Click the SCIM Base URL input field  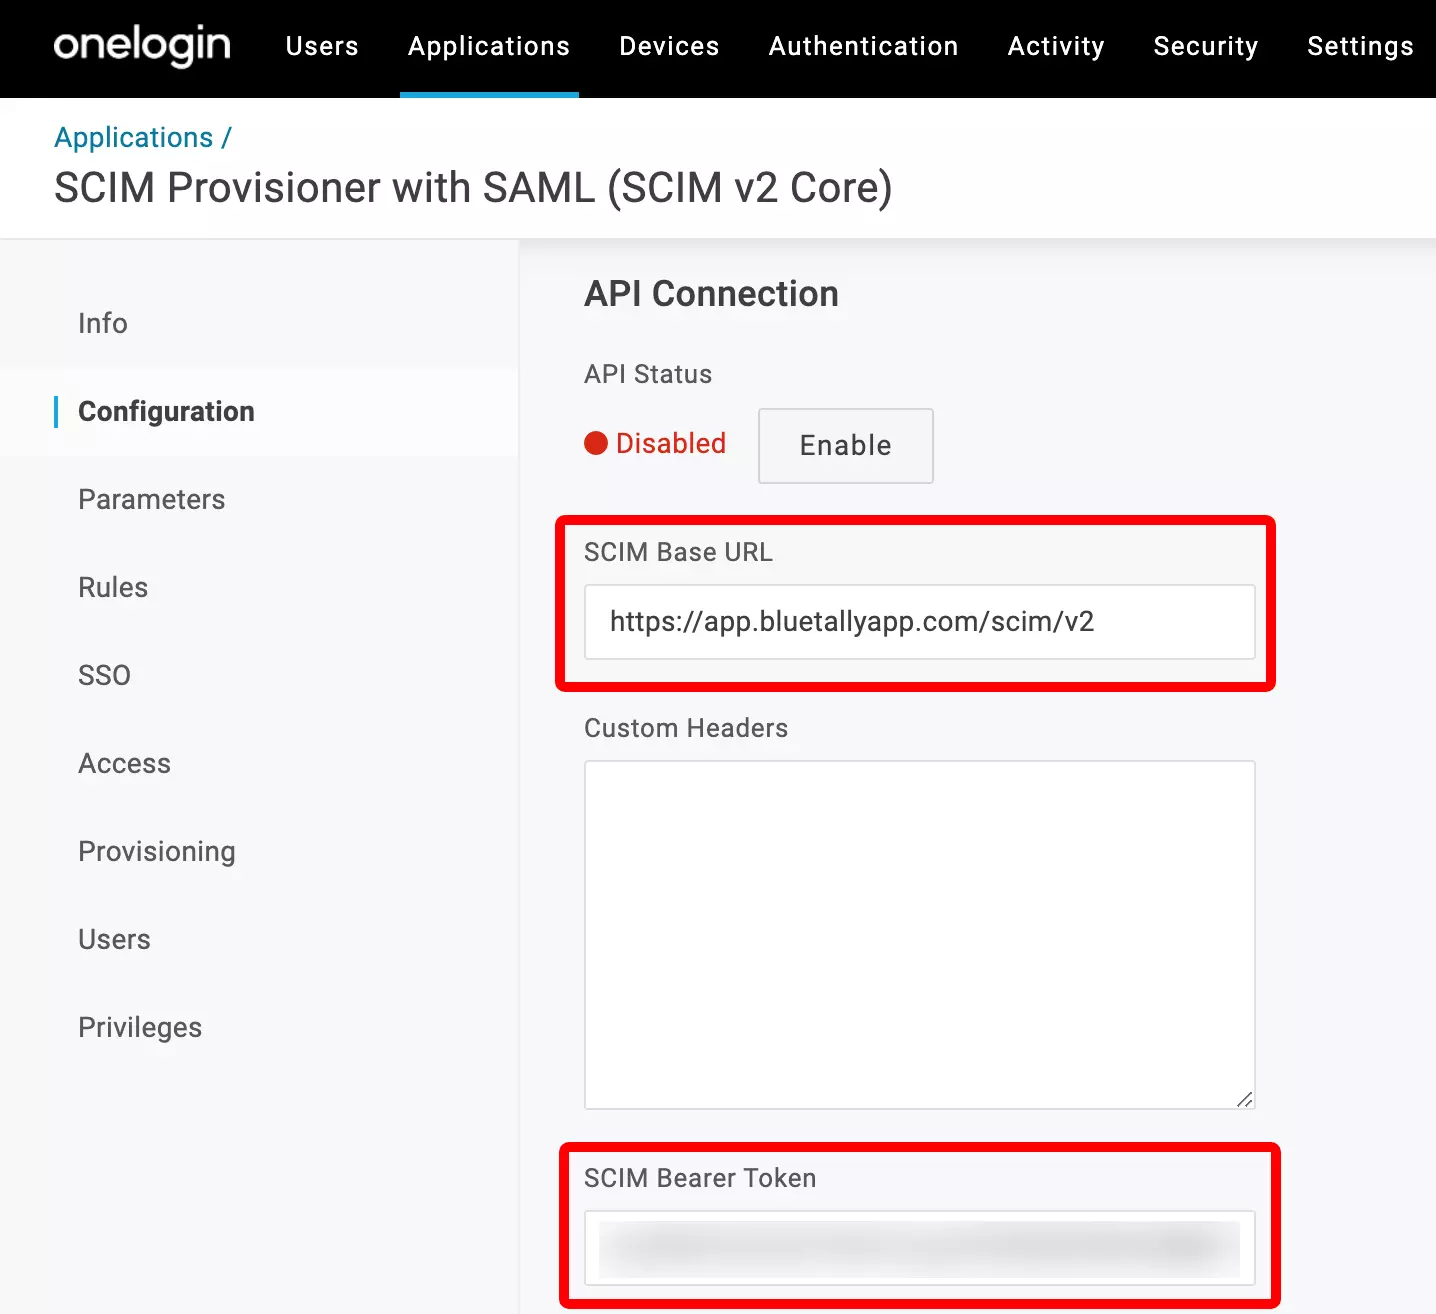919,622
